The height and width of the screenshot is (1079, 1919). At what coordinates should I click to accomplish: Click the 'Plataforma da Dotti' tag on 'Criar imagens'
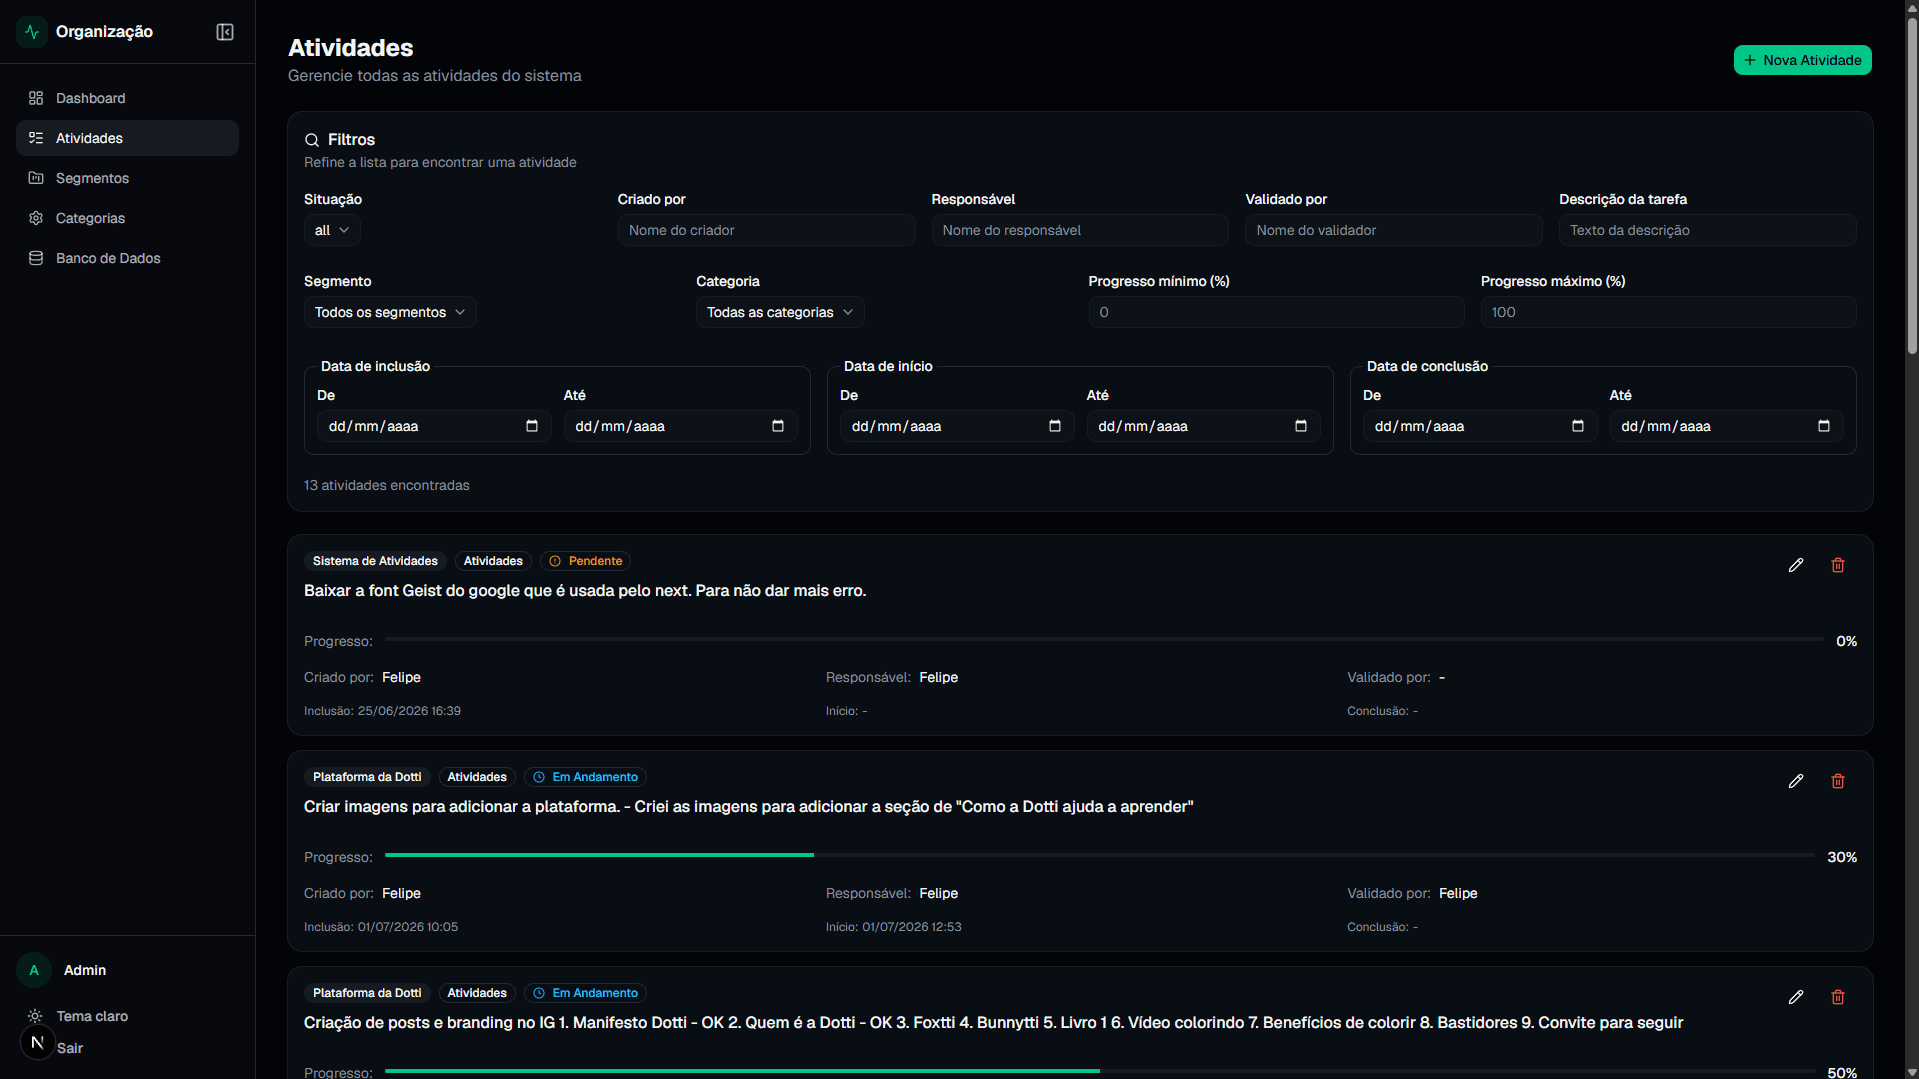coord(367,777)
